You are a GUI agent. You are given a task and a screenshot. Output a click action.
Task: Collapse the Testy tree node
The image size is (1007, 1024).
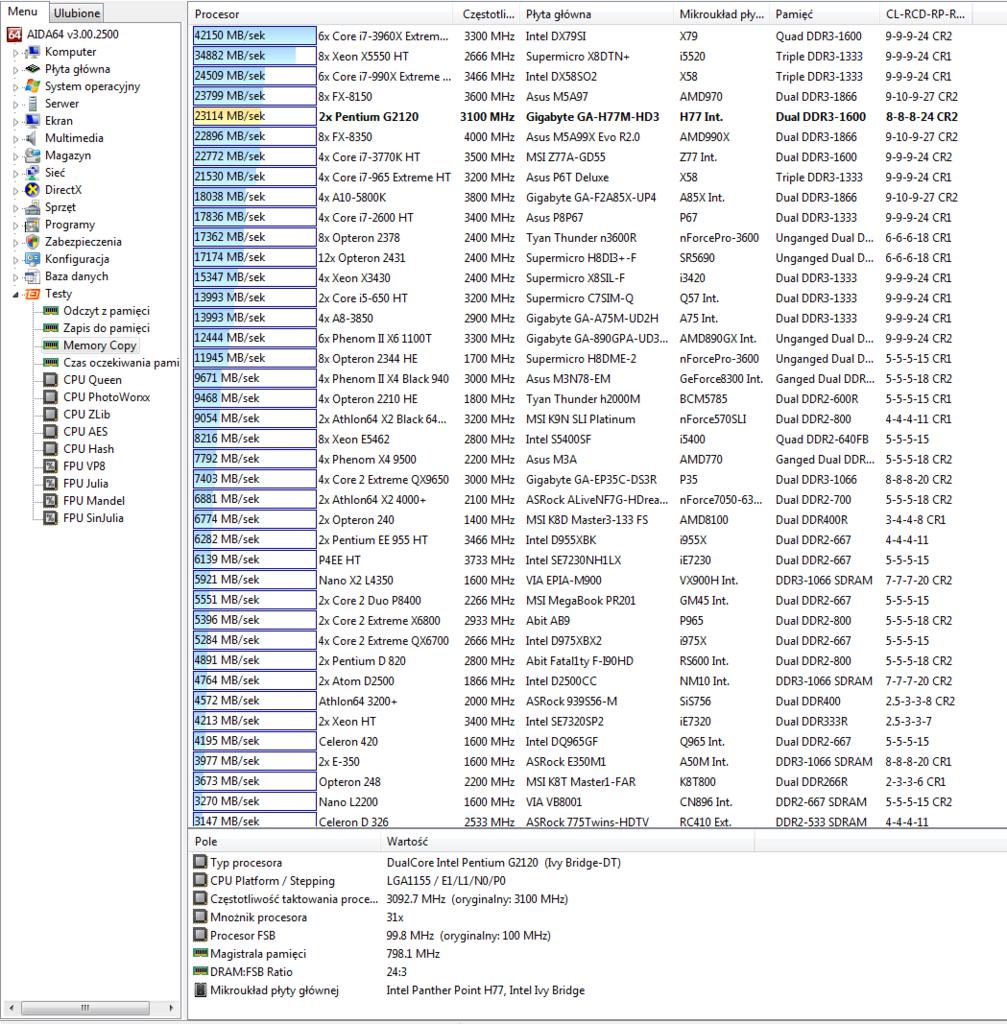click(16, 295)
